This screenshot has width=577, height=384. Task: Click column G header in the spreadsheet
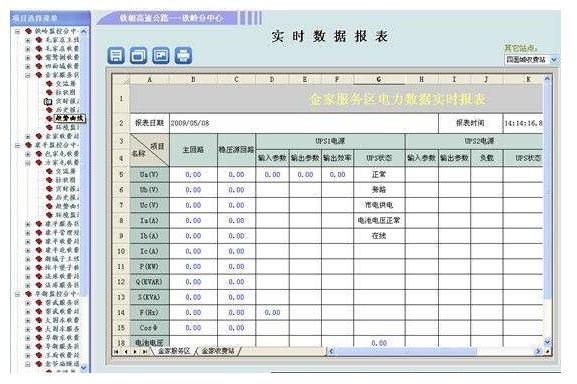(x=379, y=79)
